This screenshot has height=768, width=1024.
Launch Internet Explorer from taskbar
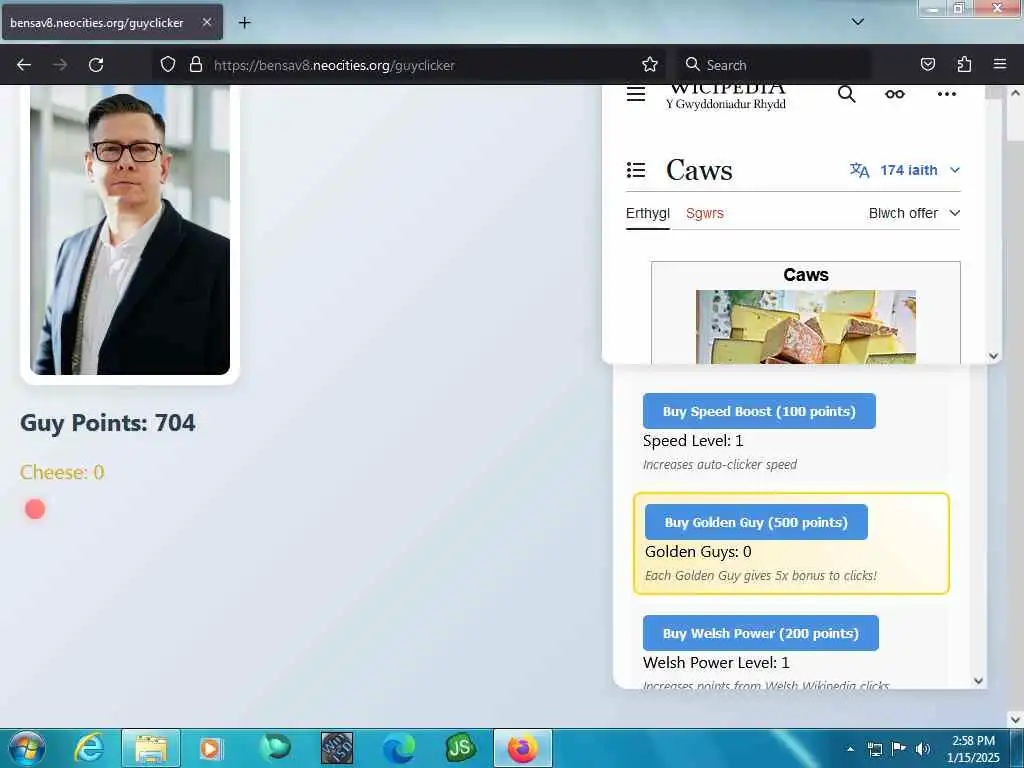click(89, 748)
